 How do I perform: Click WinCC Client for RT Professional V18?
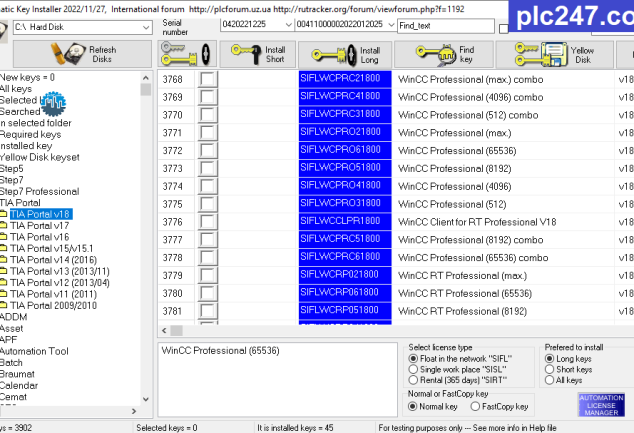point(477,222)
